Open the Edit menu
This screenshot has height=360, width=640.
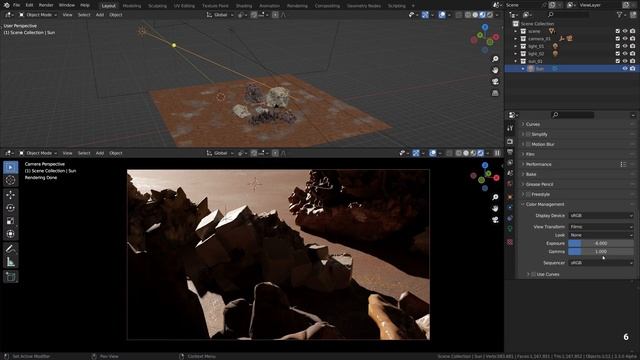pyautogui.click(x=29, y=5)
